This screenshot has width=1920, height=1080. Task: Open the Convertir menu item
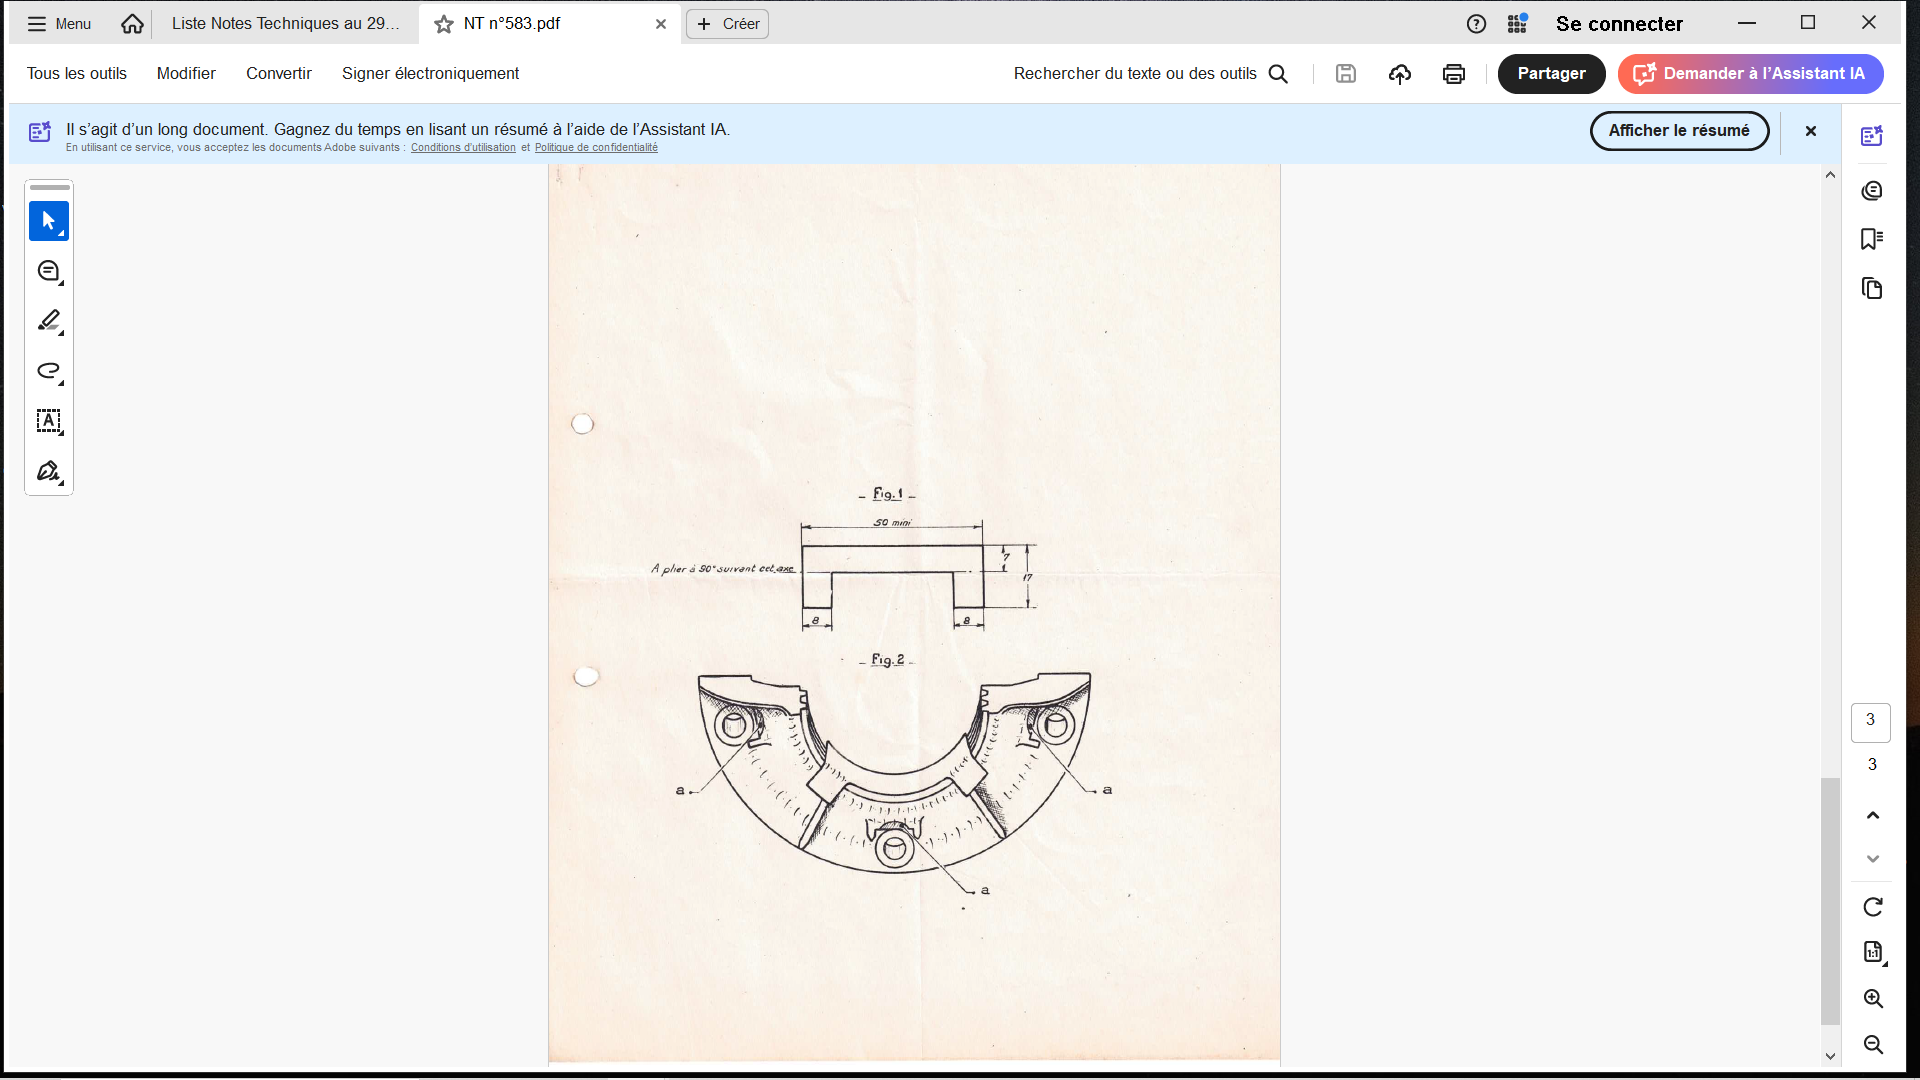(x=278, y=74)
